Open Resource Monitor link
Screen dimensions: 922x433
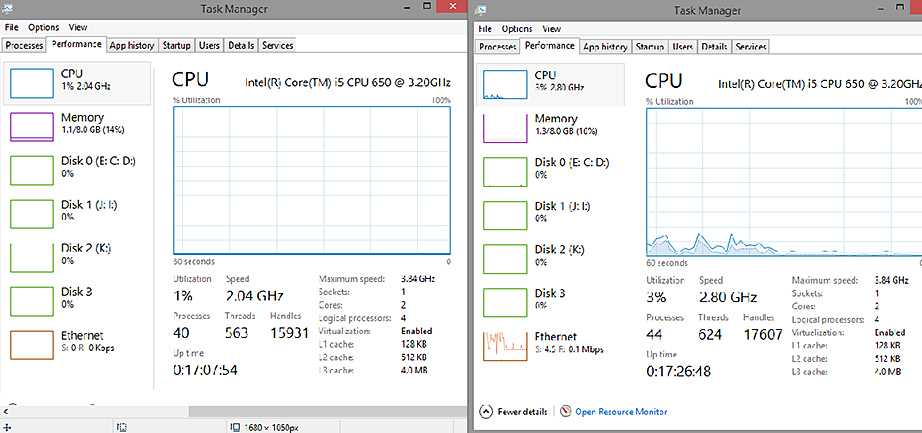click(x=620, y=411)
